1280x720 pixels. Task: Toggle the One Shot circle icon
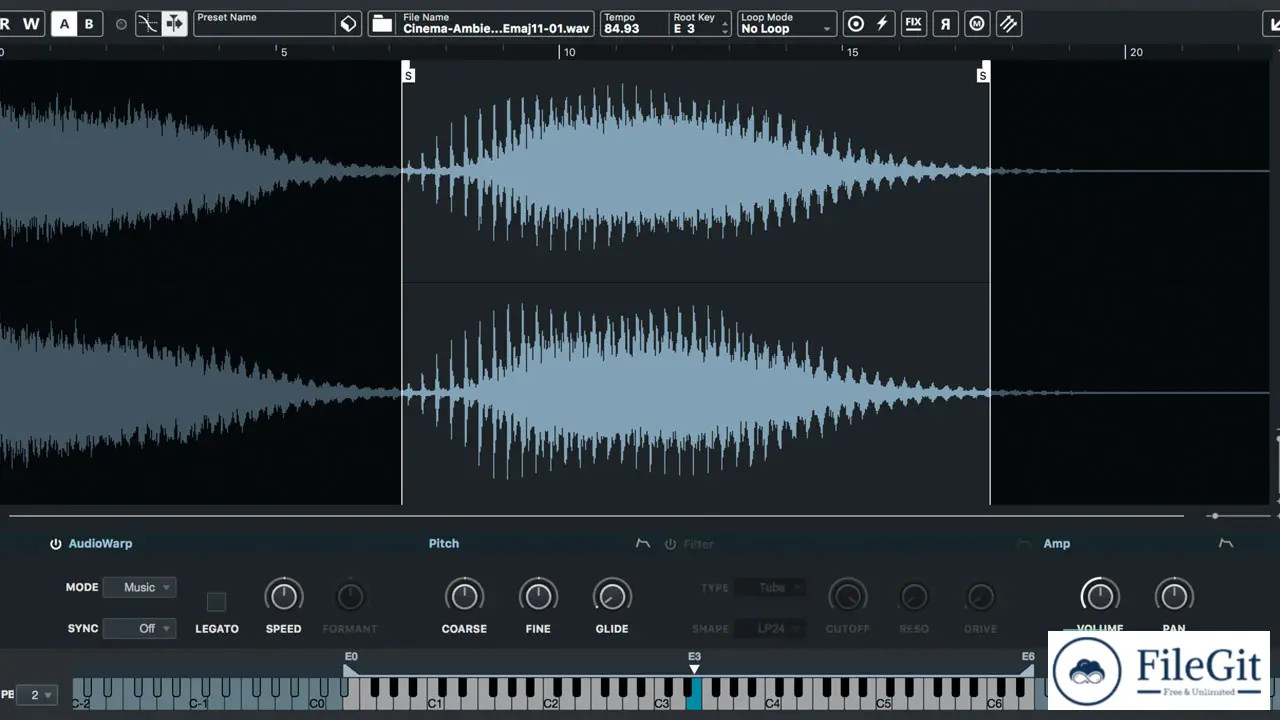pyautogui.click(x=856, y=24)
